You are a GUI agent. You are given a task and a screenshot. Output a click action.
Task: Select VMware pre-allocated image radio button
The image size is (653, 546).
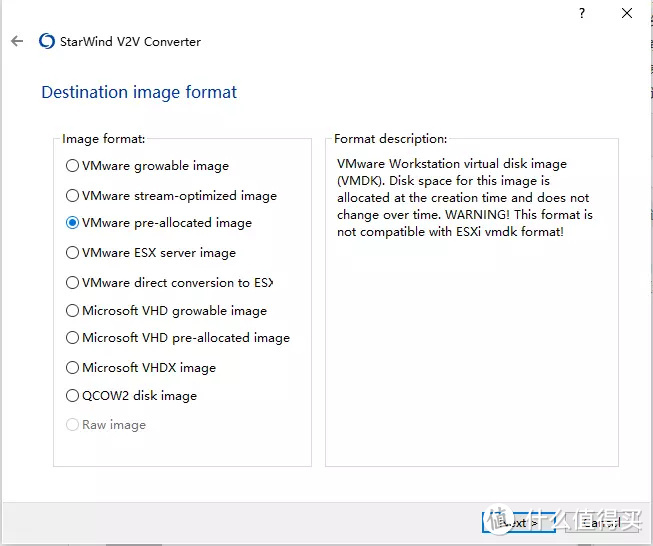(x=72, y=223)
